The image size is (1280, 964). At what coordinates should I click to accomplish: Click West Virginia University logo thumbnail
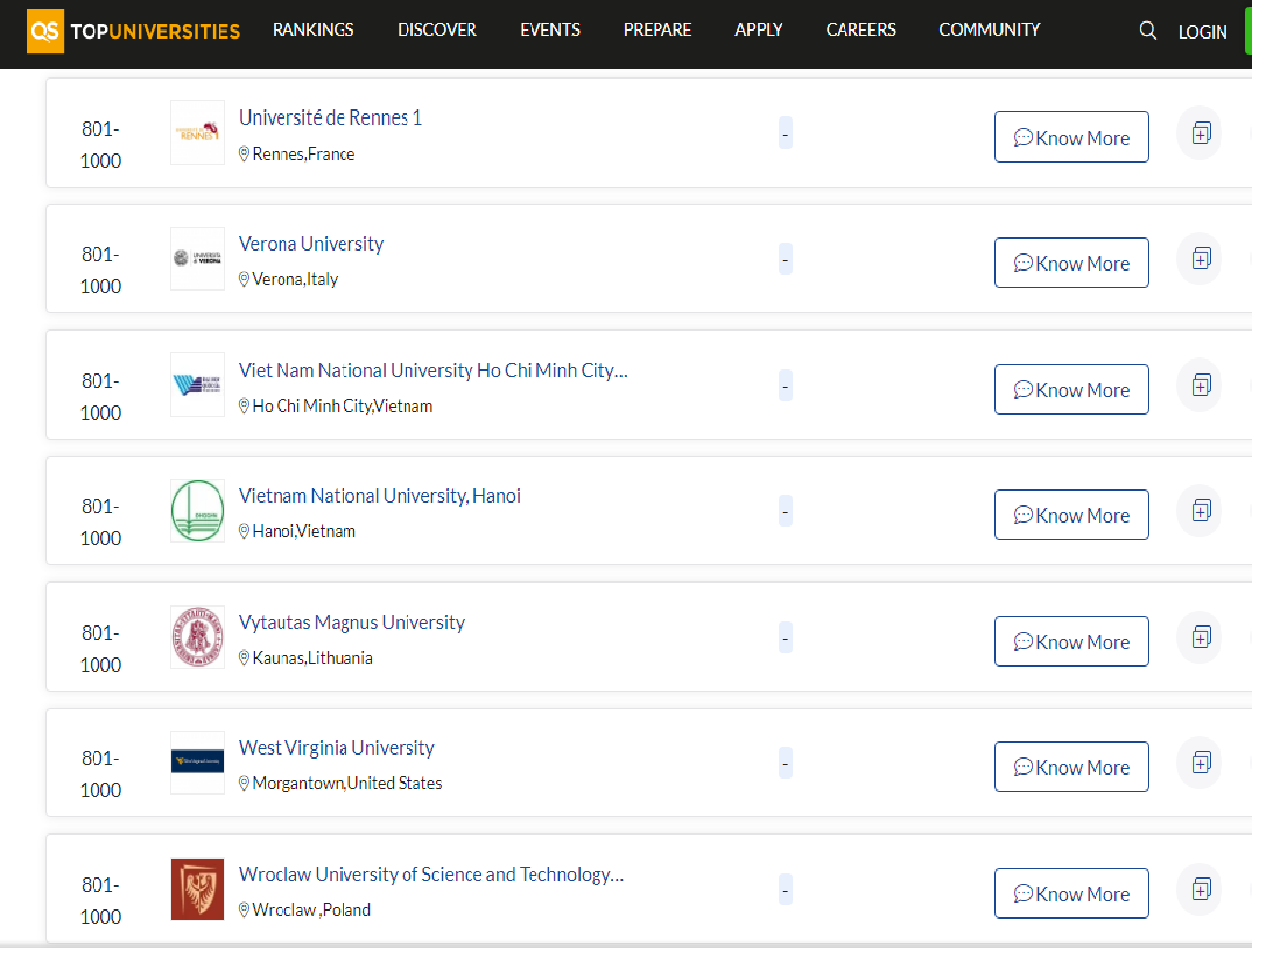click(197, 762)
